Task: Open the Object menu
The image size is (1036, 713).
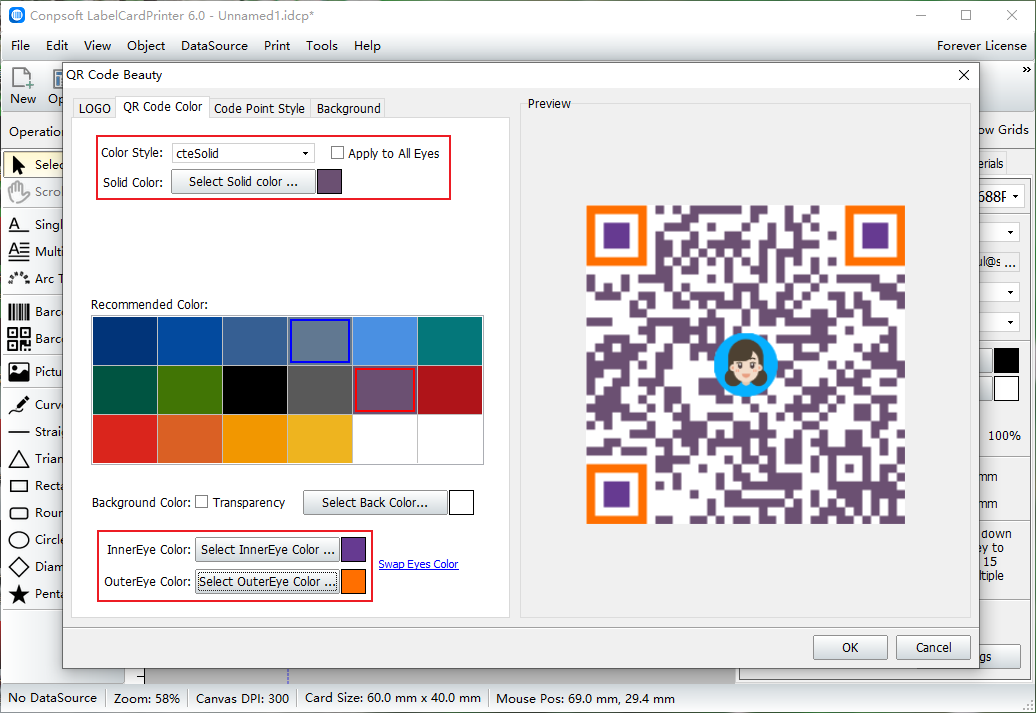Action: 146,46
